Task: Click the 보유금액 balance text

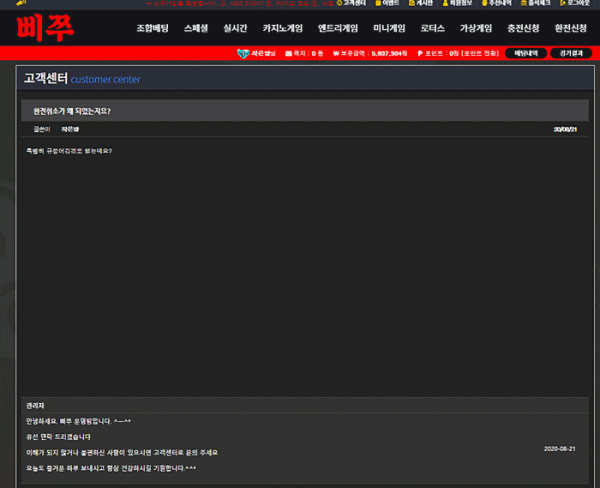Action: 370,54
